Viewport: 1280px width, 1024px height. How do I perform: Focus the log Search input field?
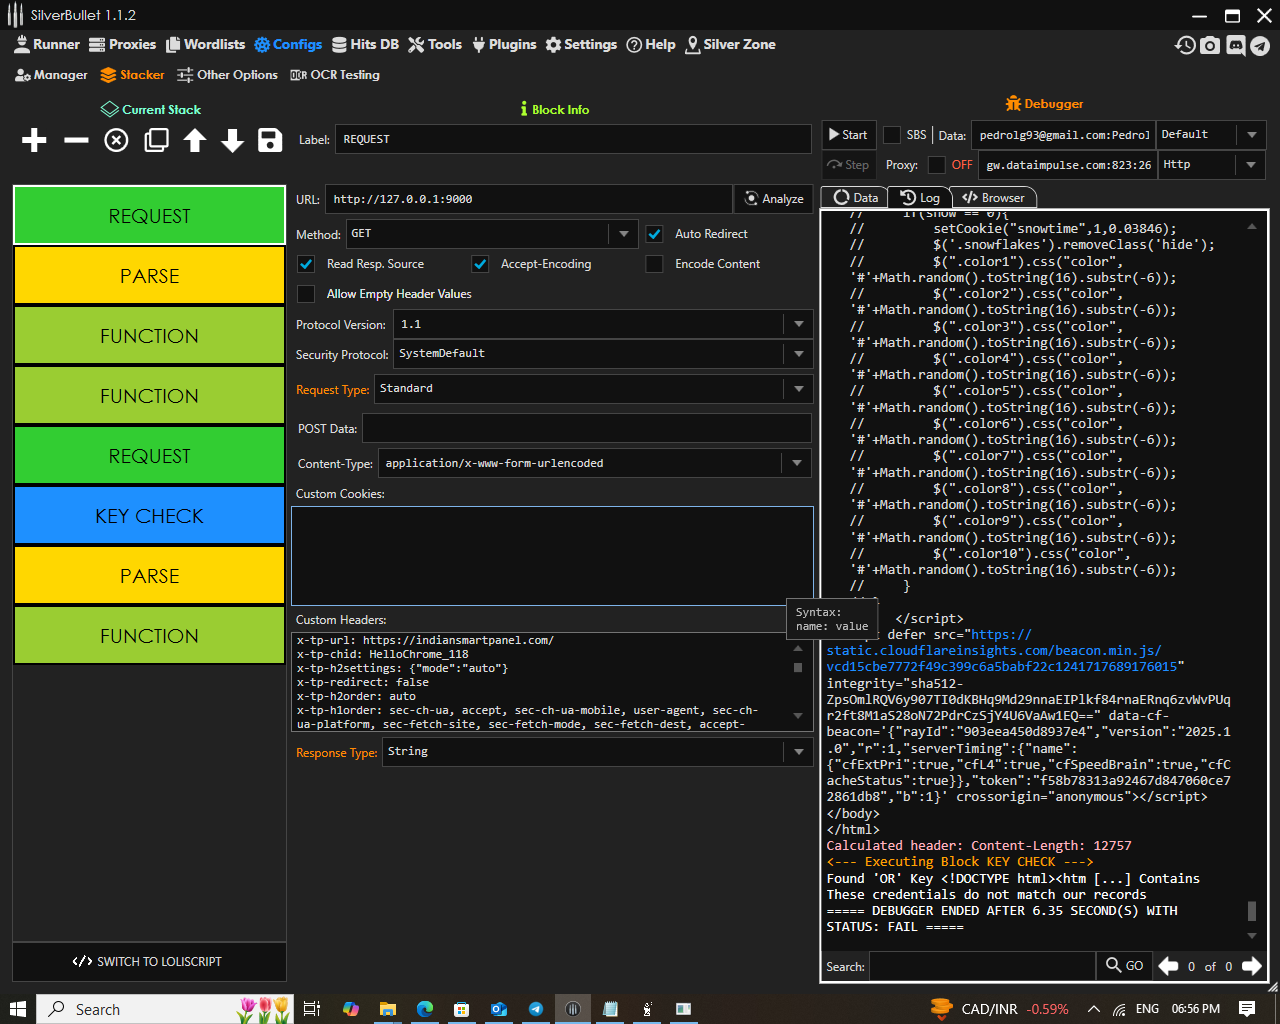(982, 966)
